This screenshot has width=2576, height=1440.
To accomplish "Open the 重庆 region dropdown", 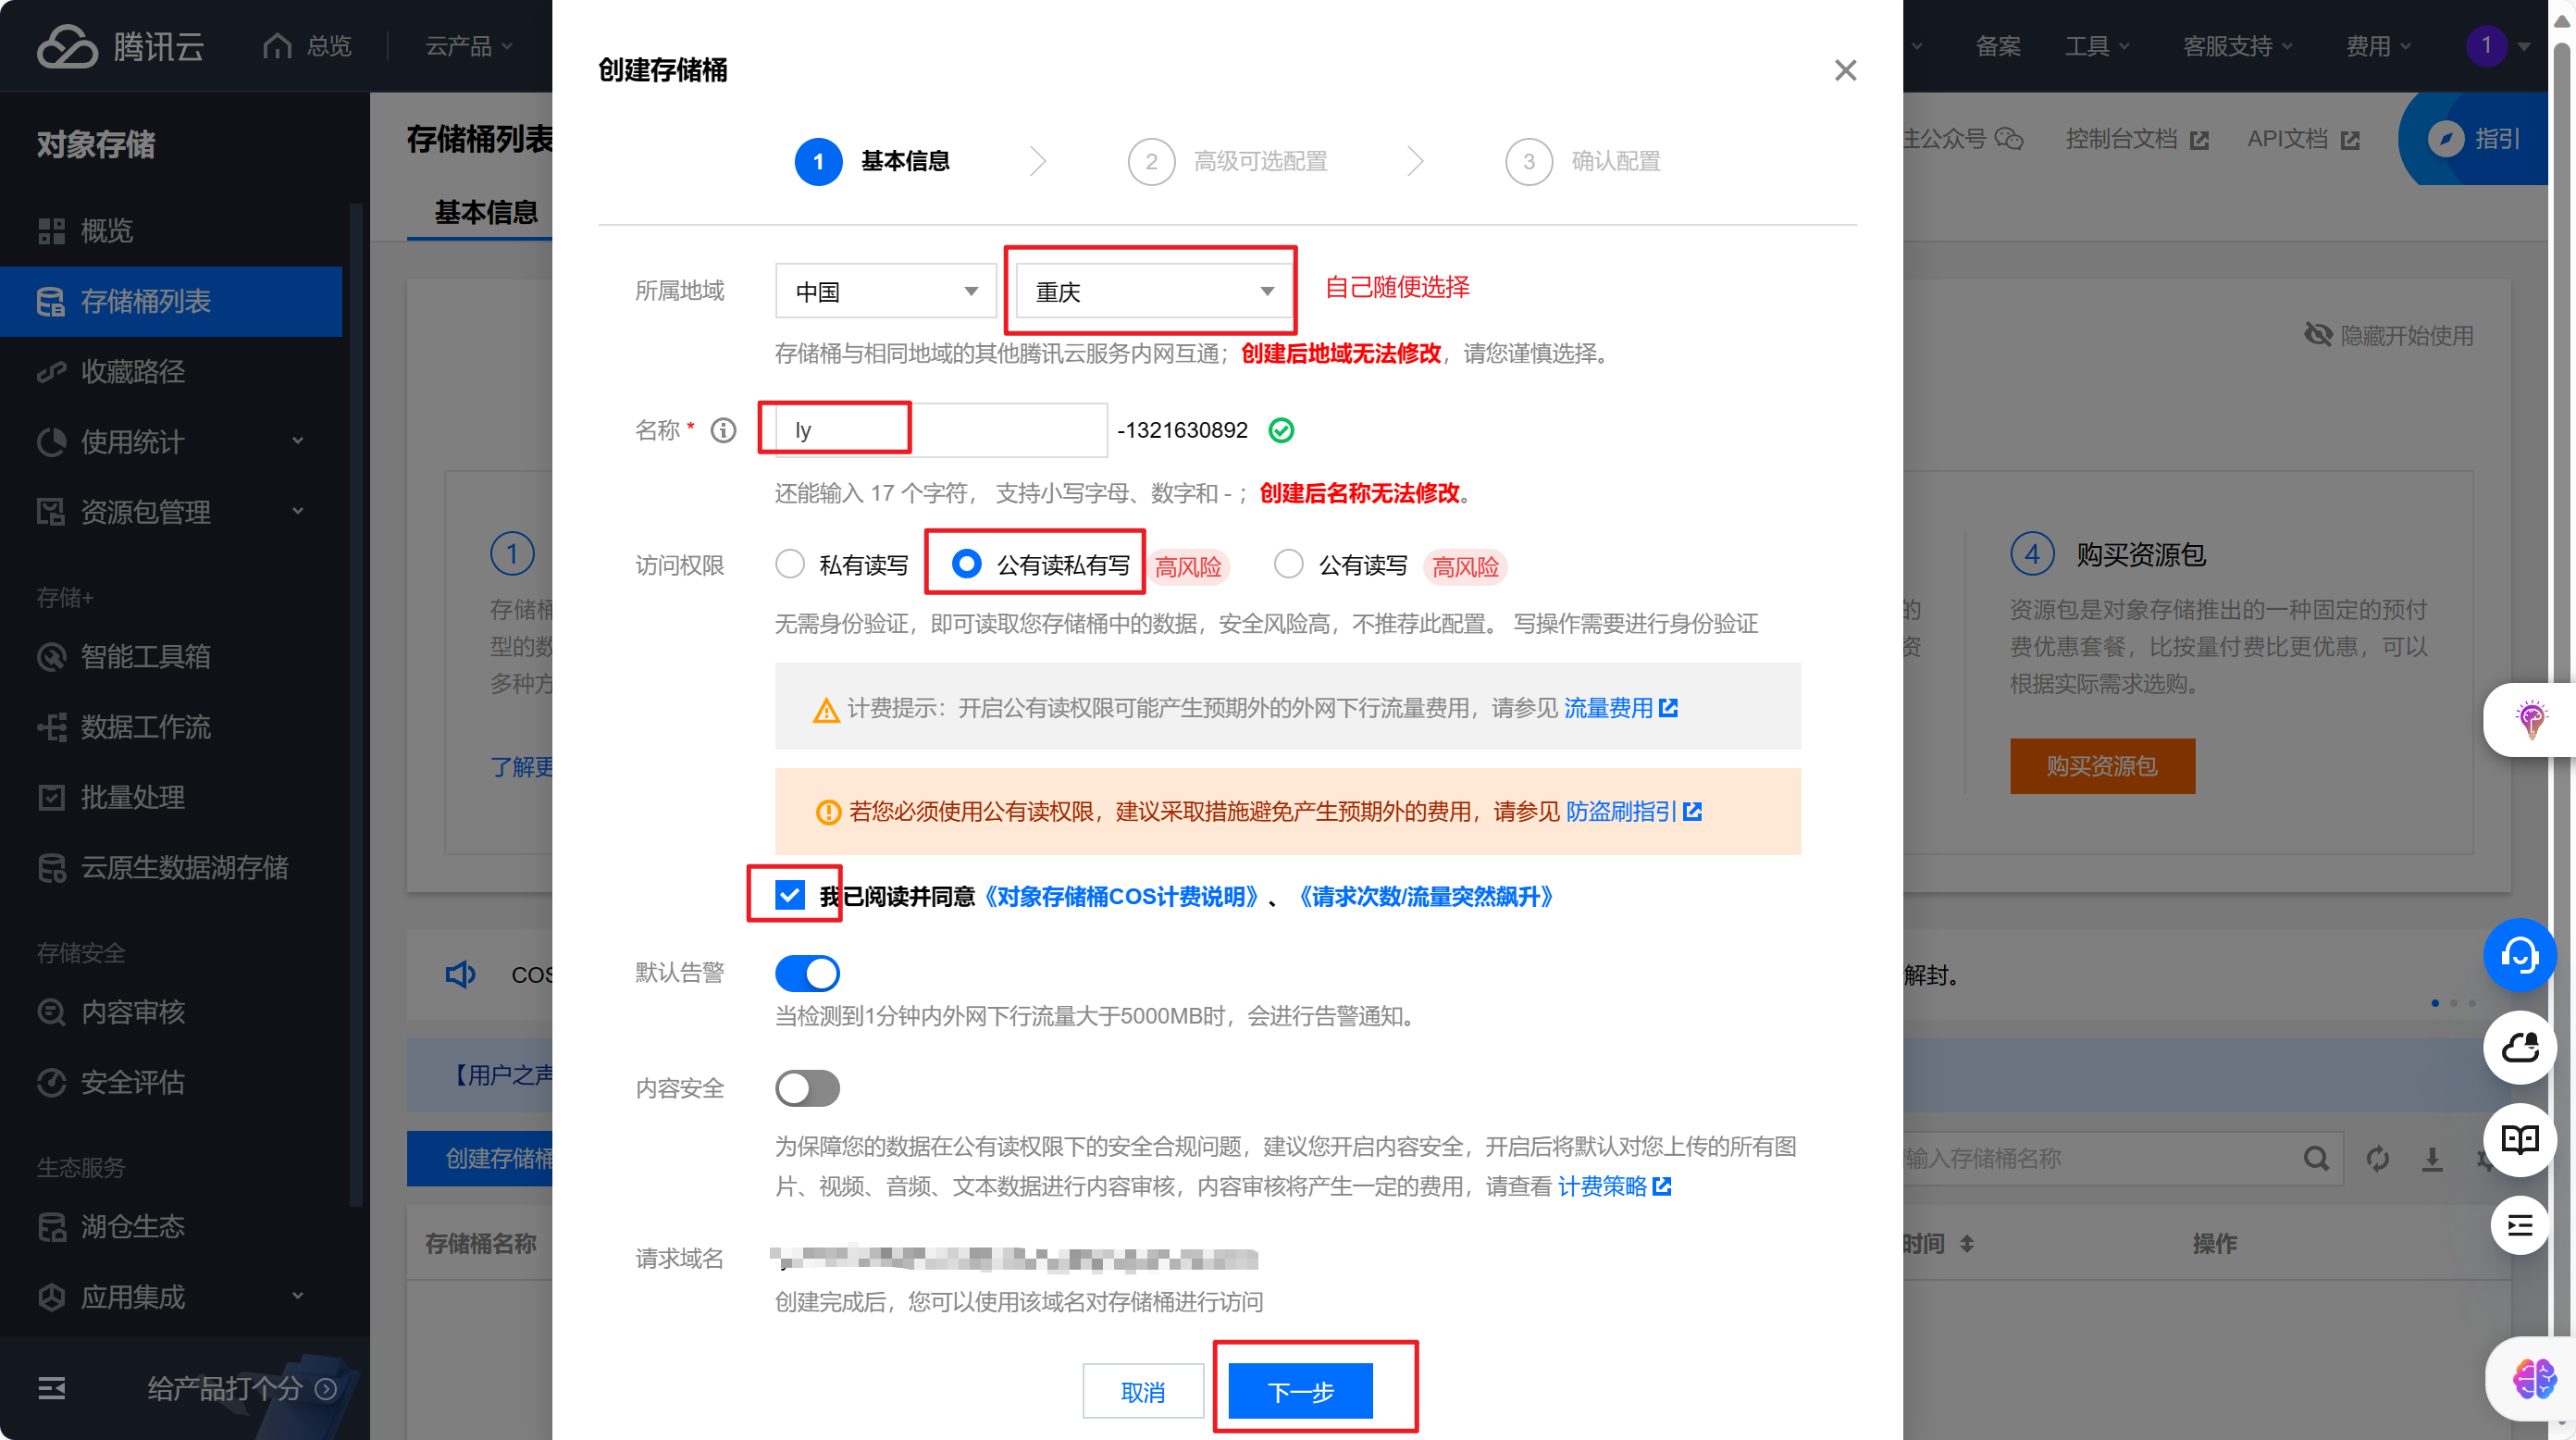I will 1154,291.
